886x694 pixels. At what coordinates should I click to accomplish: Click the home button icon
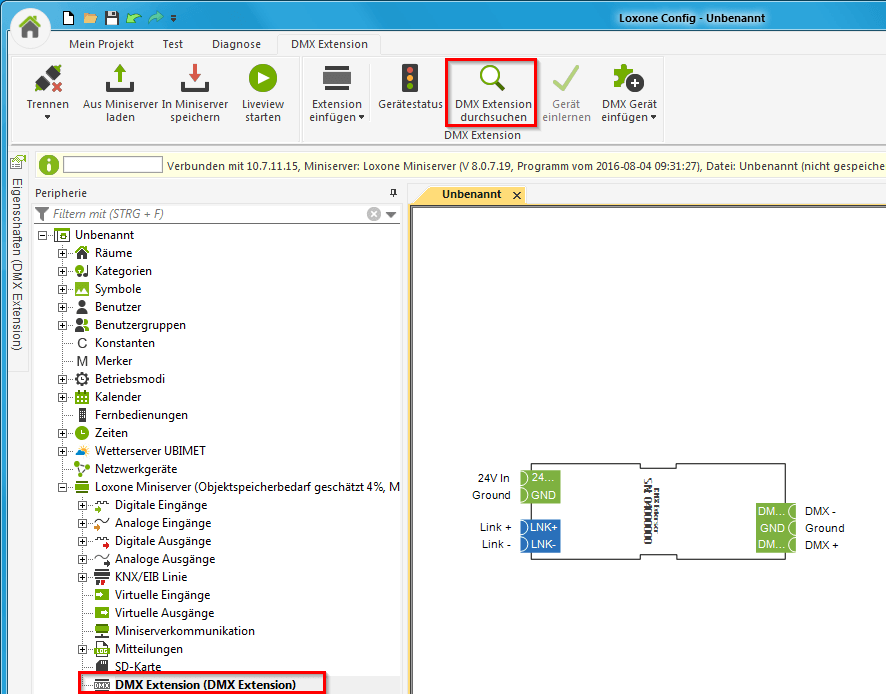[30, 27]
